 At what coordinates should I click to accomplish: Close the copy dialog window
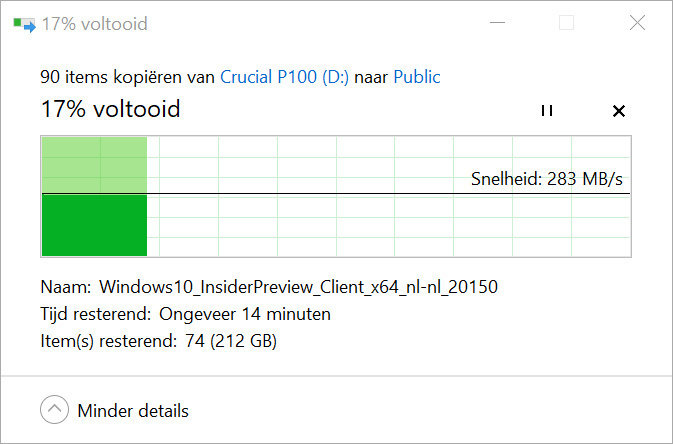point(637,23)
